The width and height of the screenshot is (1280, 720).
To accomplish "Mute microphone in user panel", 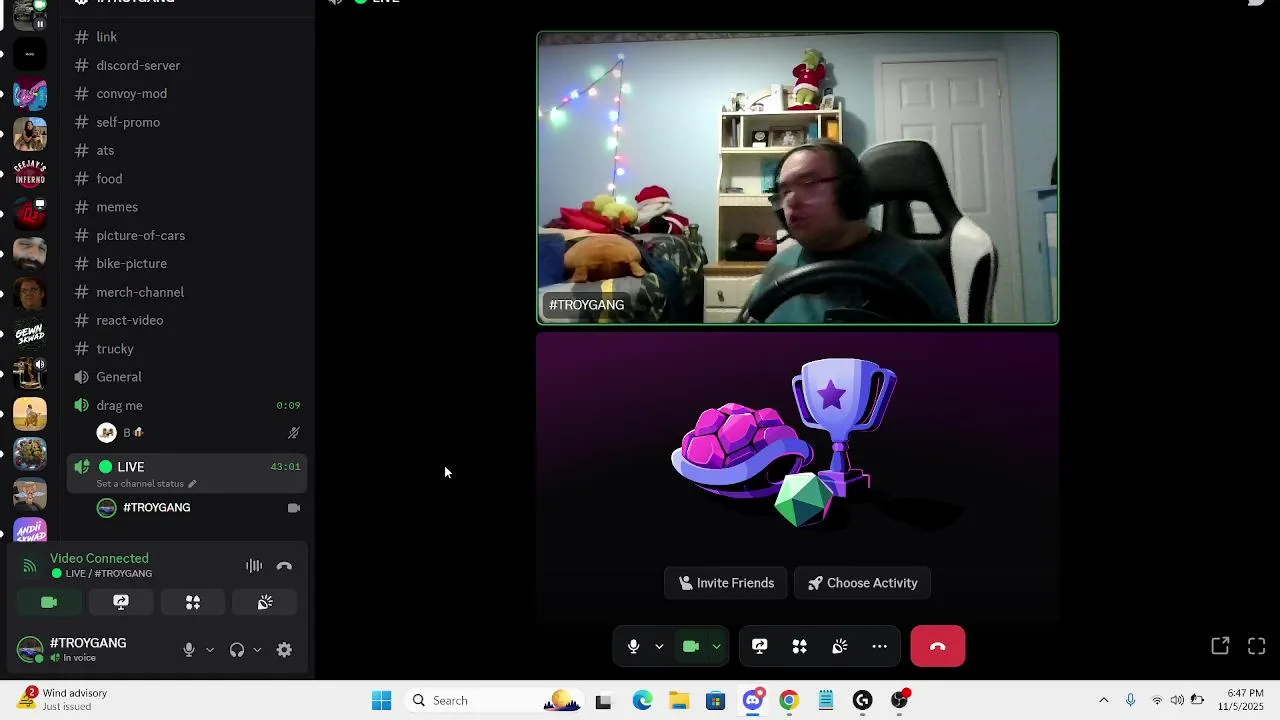I will [189, 650].
